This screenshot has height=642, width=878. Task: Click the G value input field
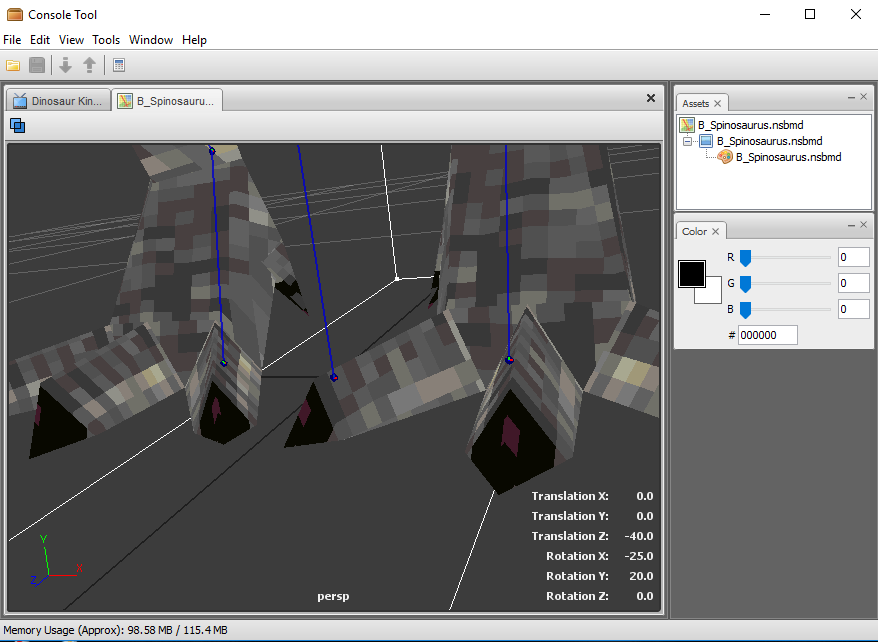[853, 283]
